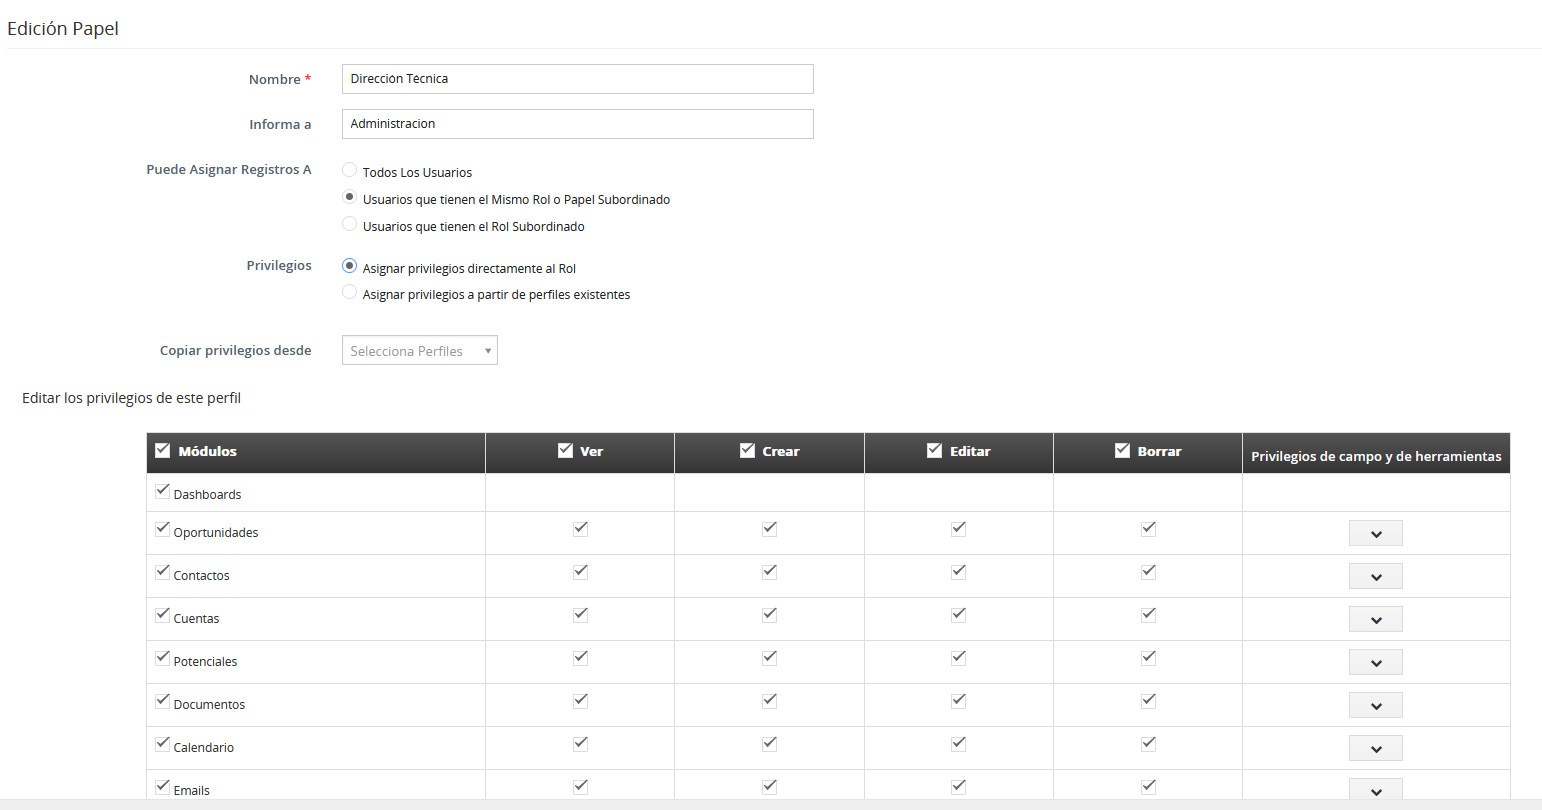1542x810 pixels.
Task: Toggle Borrar permission for Potenciales
Action: (x=1148, y=658)
